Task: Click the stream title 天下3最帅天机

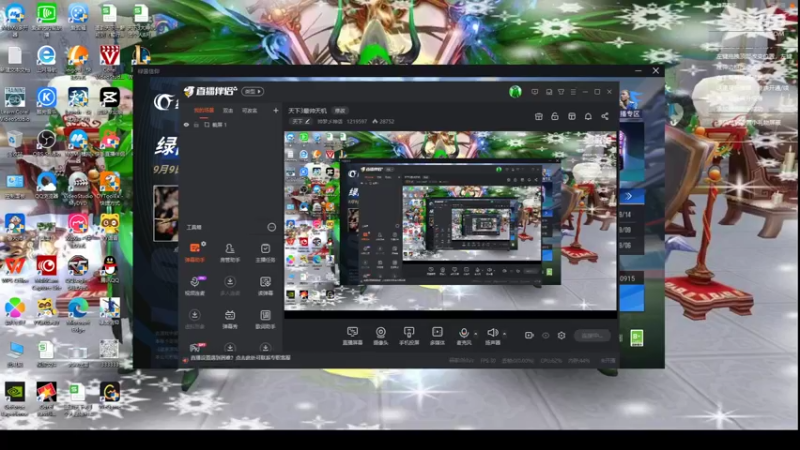Action: pos(308,110)
